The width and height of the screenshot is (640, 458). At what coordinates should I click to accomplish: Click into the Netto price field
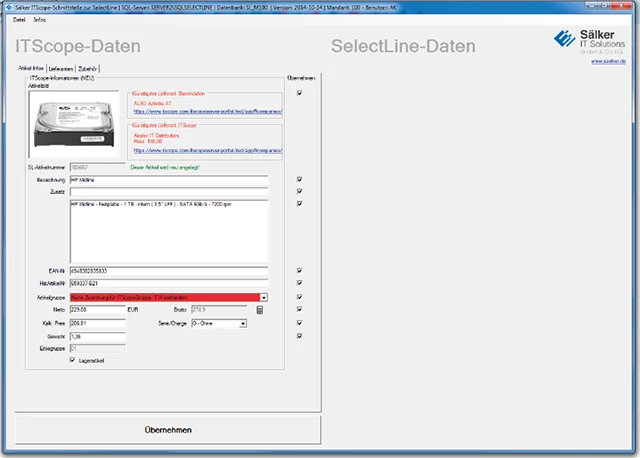(98, 310)
